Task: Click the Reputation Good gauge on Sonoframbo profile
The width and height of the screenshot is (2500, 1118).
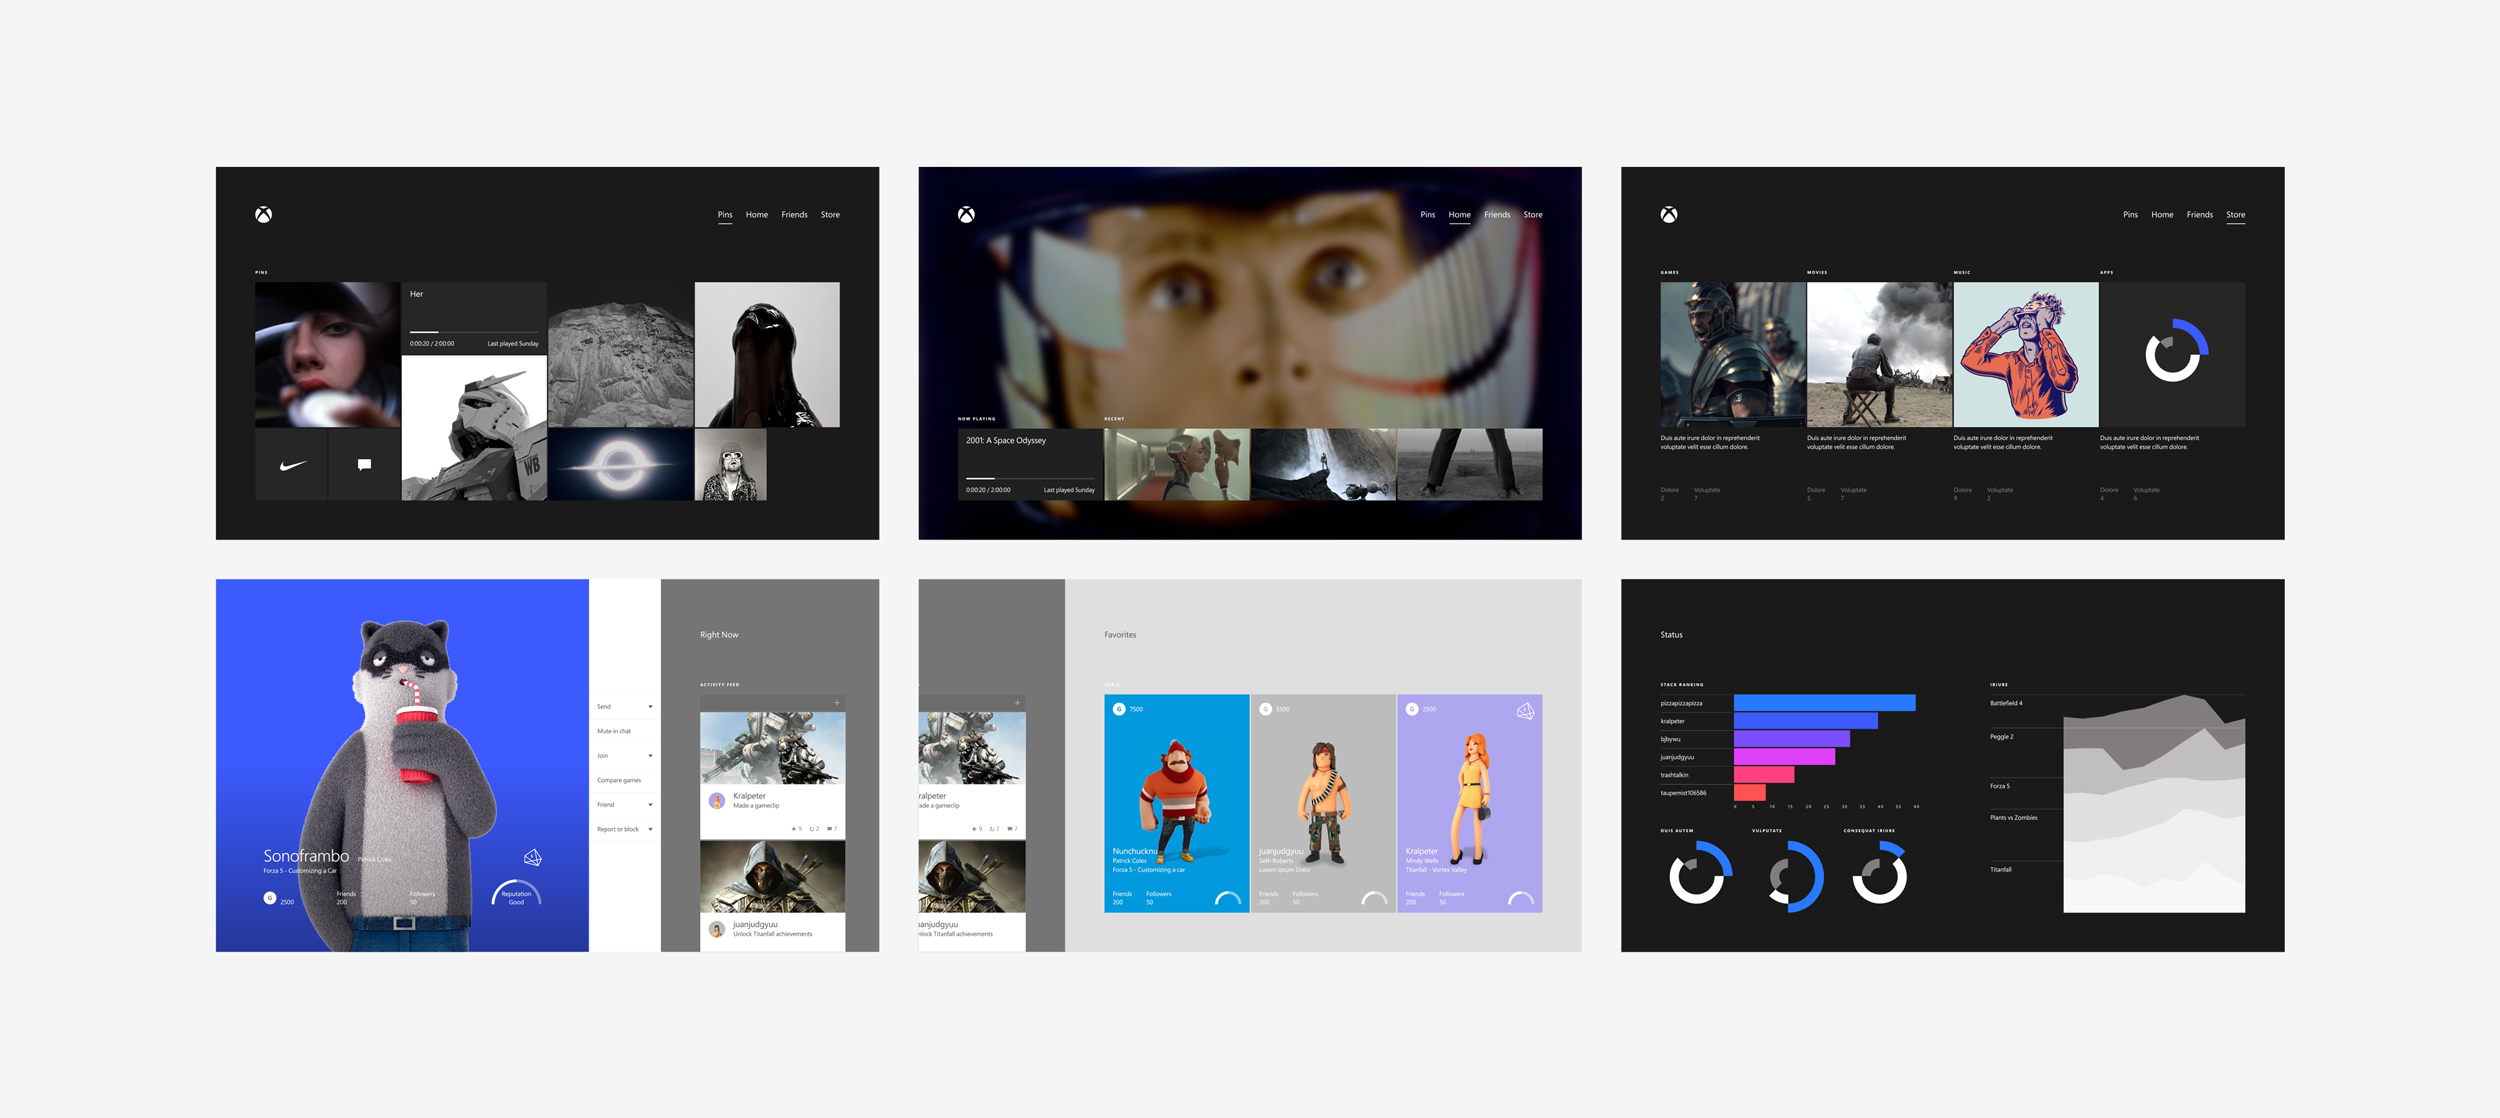Action: [516, 894]
